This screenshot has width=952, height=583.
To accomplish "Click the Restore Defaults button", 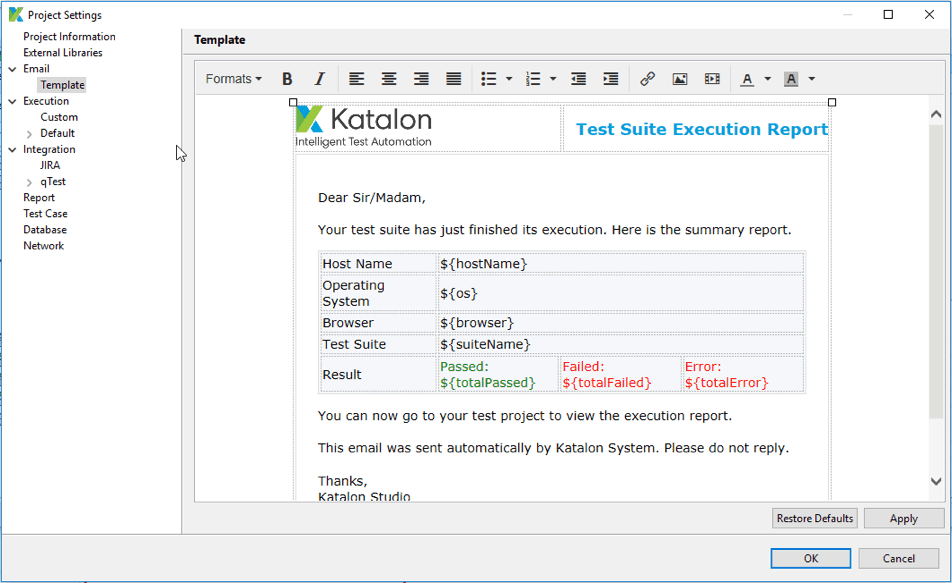I will tap(815, 519).
